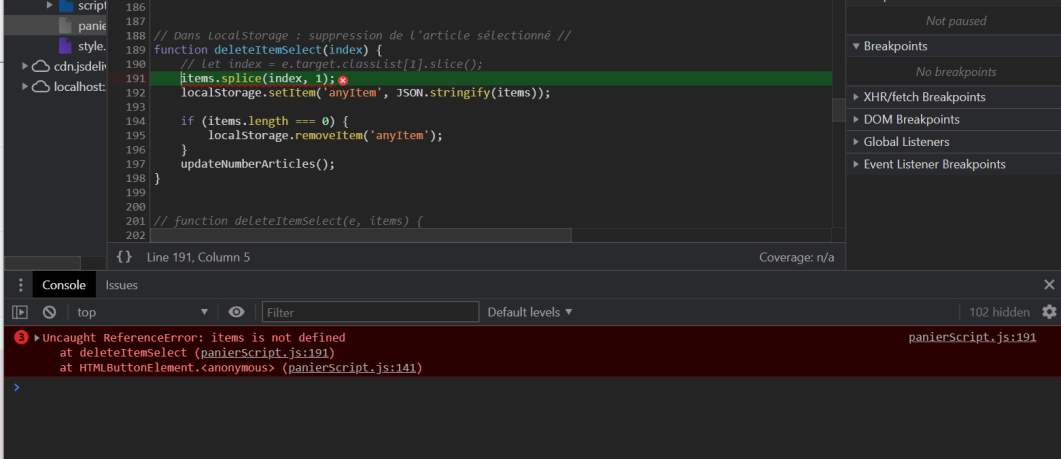
Task: Open console settings gear
Action: click(x=1049, y=312)
